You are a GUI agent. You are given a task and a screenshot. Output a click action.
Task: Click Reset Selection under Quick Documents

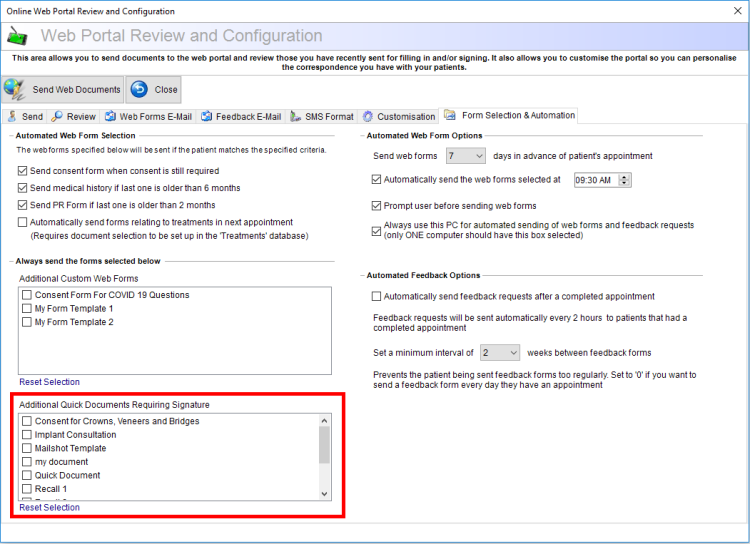tap(49, 507)
